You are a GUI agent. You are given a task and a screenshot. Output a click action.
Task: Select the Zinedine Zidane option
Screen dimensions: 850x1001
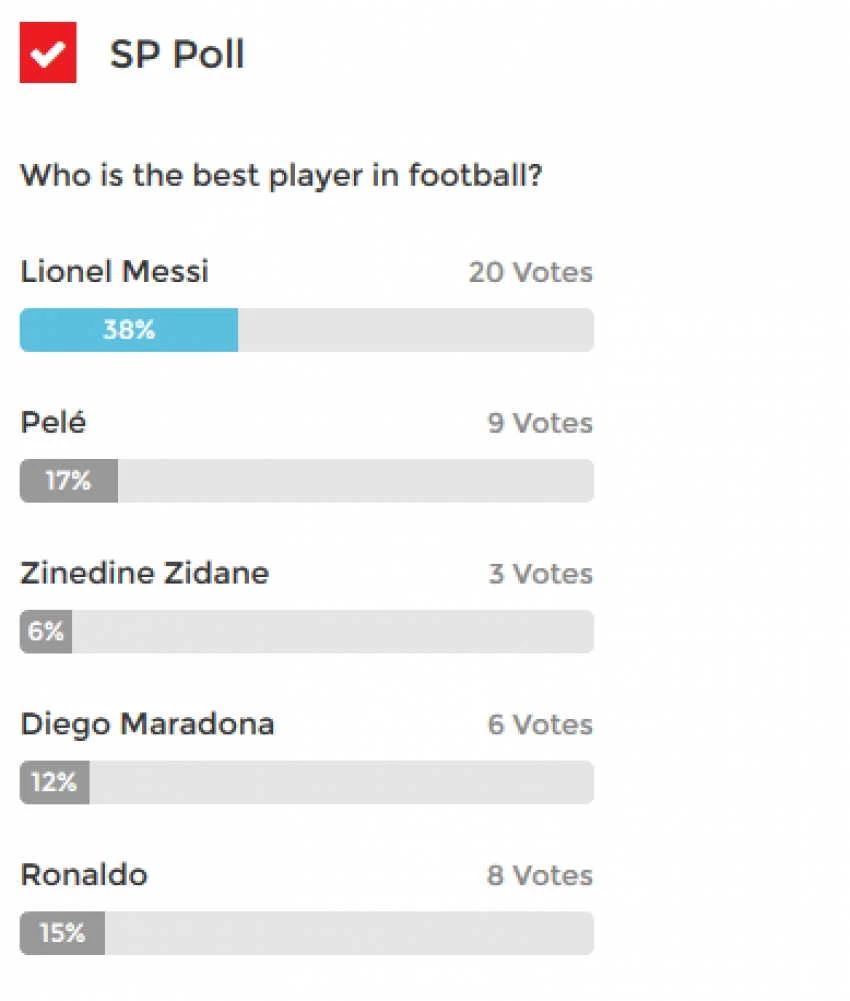point(145,573)
